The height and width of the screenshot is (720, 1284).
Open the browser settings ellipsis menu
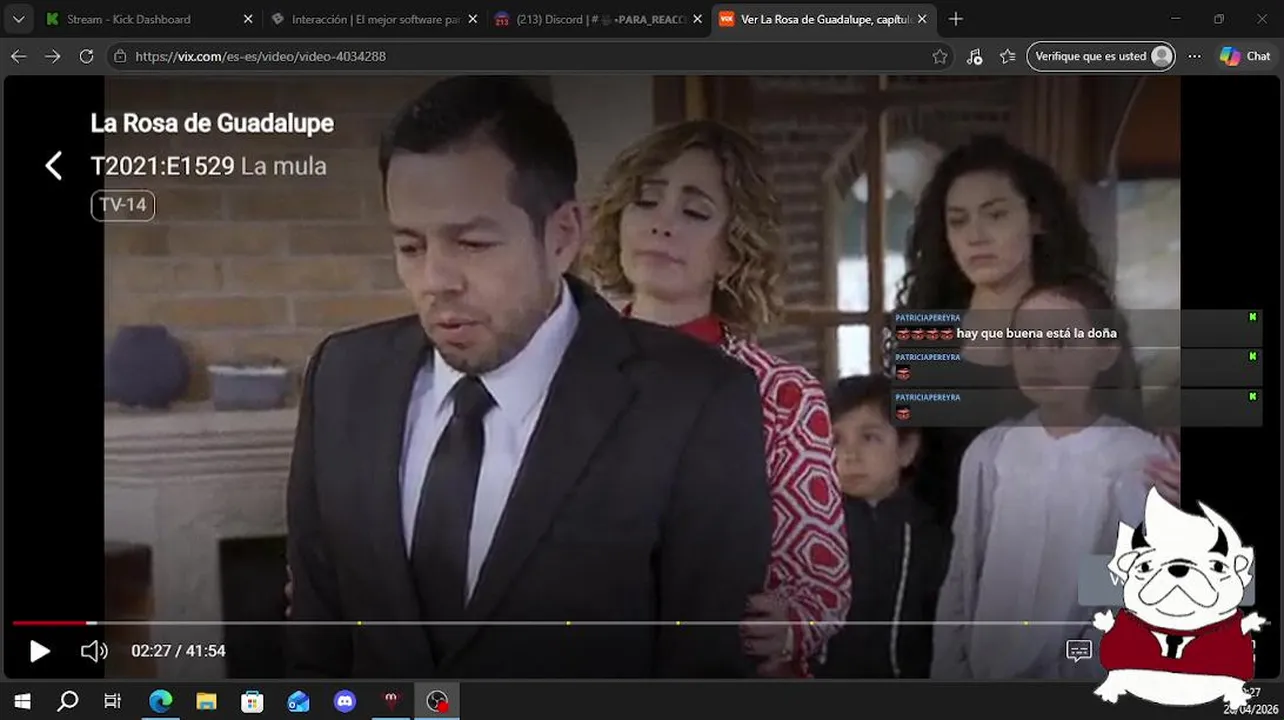pyautogui.click(x=1195, y=56)
